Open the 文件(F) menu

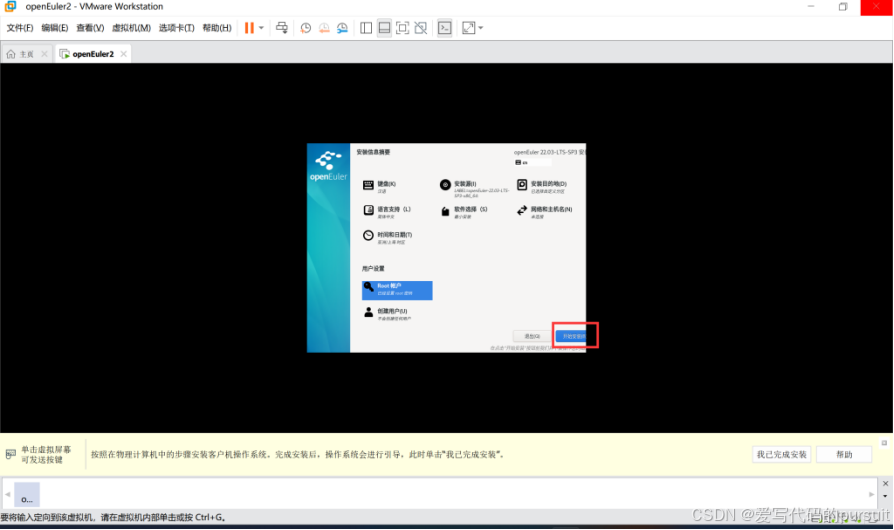19,28
